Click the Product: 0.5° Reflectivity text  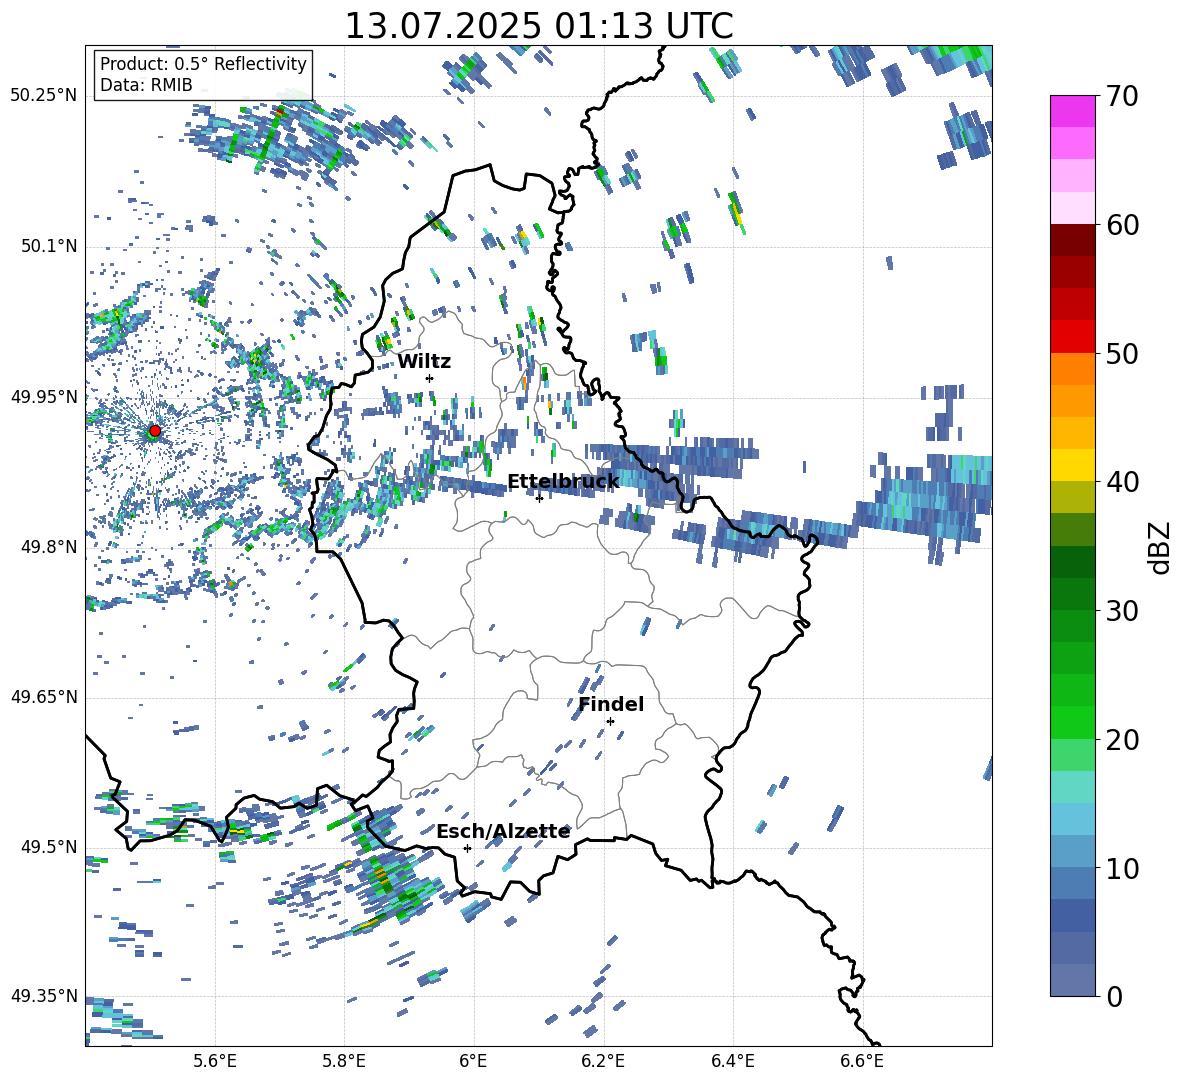click(x=203, y=63)
